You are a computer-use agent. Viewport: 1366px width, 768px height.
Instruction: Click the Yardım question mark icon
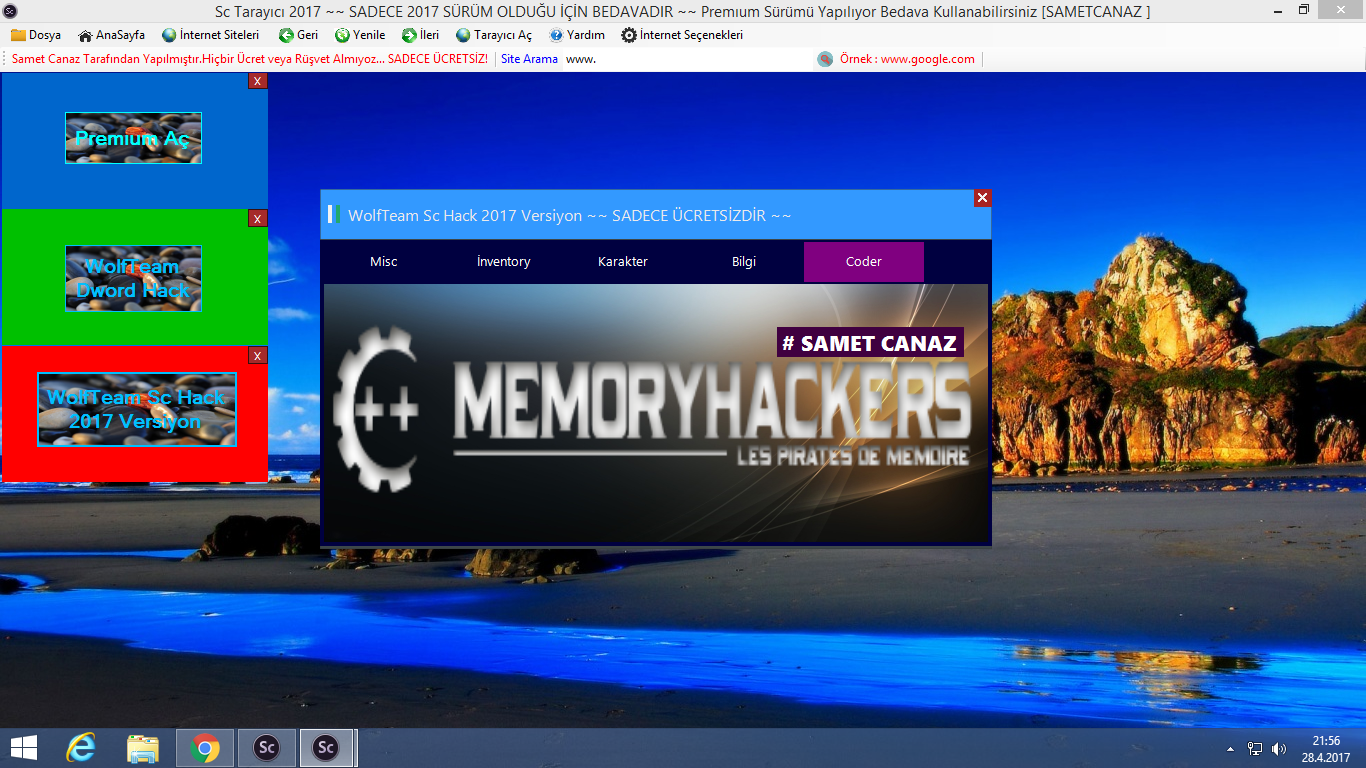[556, 35]
